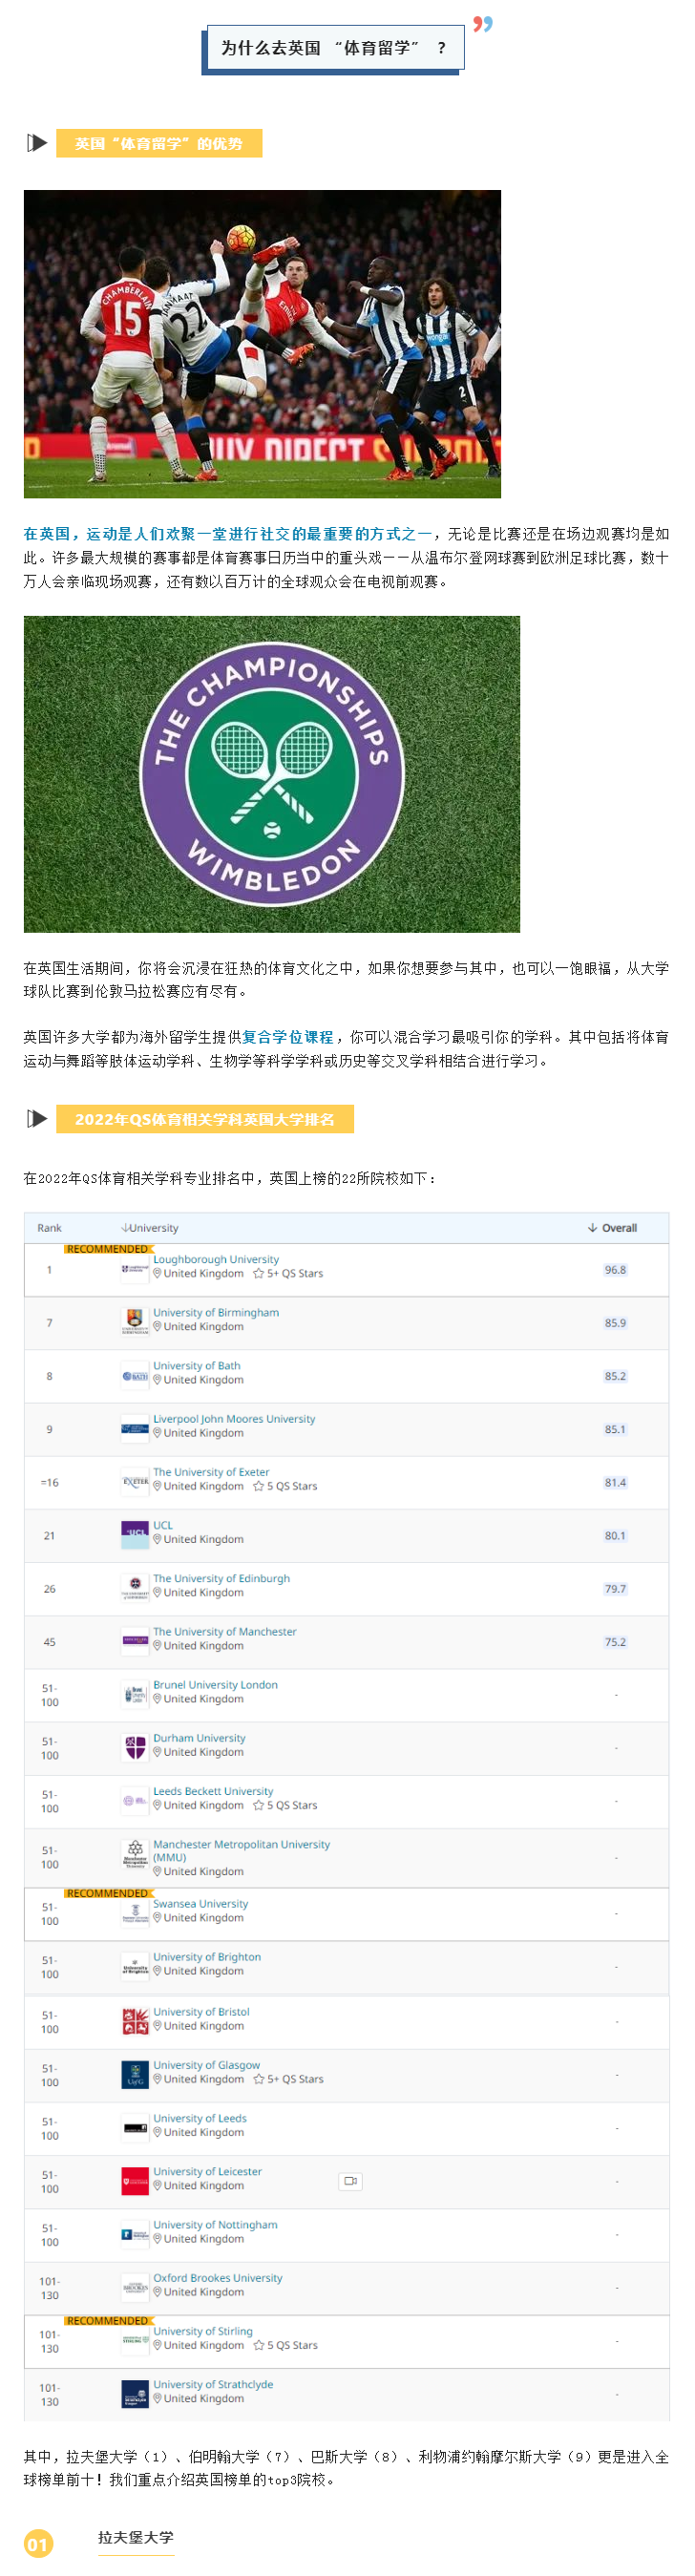Screen dimensions: 695x2576
Task: Click the University of Leicester red logo
Action: click(135, 2180)
